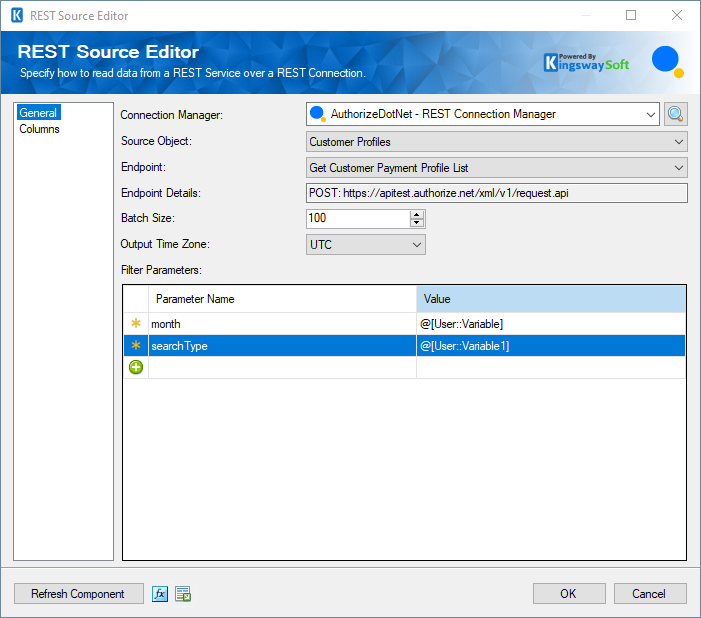Close the REST Source Editor window
The image size is (701, 618).
[677, 15]
